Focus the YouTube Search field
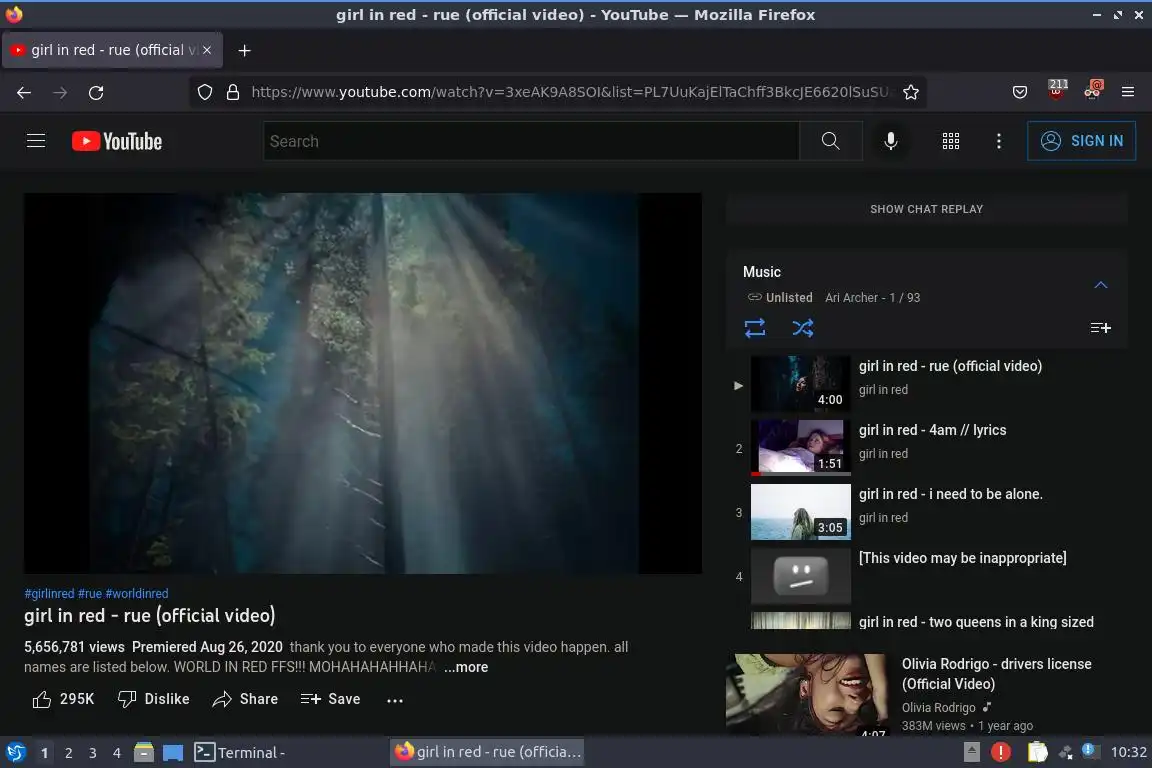 pos(531,141)
